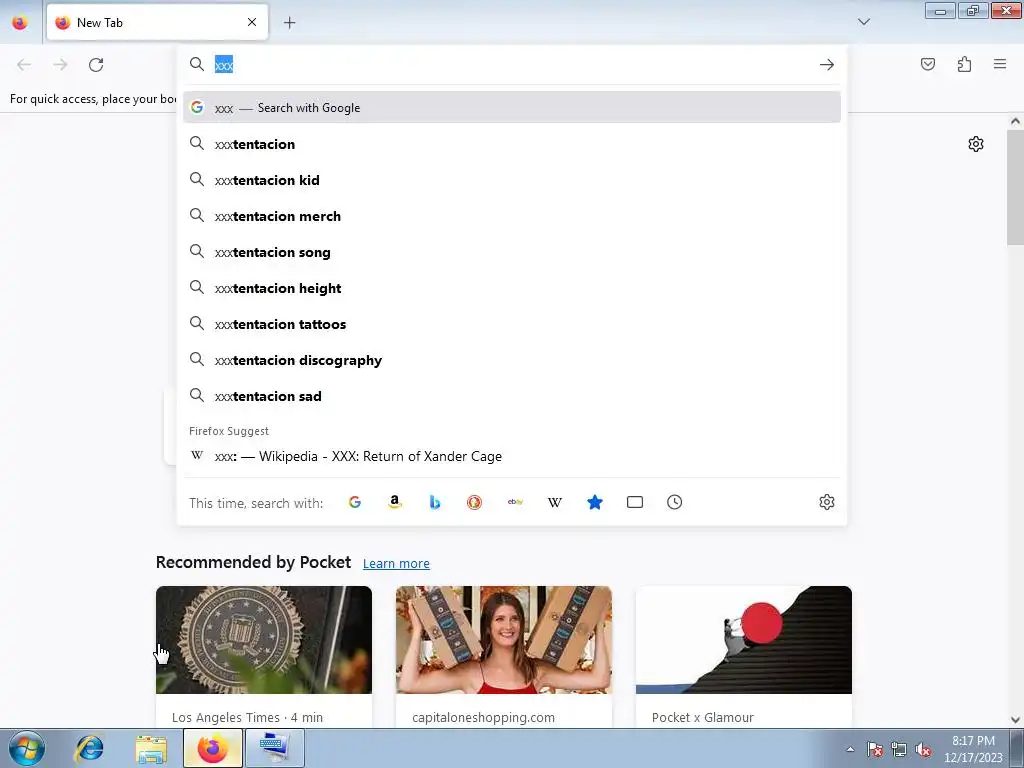This screenshot has width=1024, height=768.
Task: Open the Los Angeles Times article thumbnail
Action: point(264,640)
